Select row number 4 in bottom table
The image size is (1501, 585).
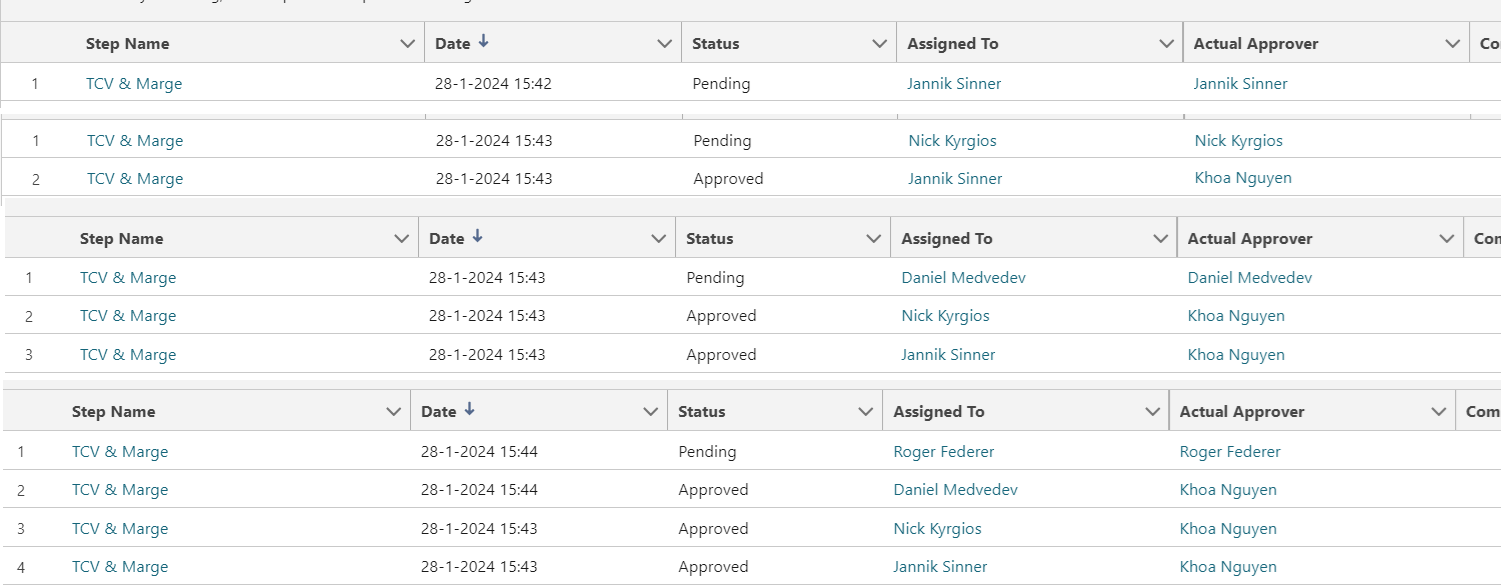tap(21, 567)
